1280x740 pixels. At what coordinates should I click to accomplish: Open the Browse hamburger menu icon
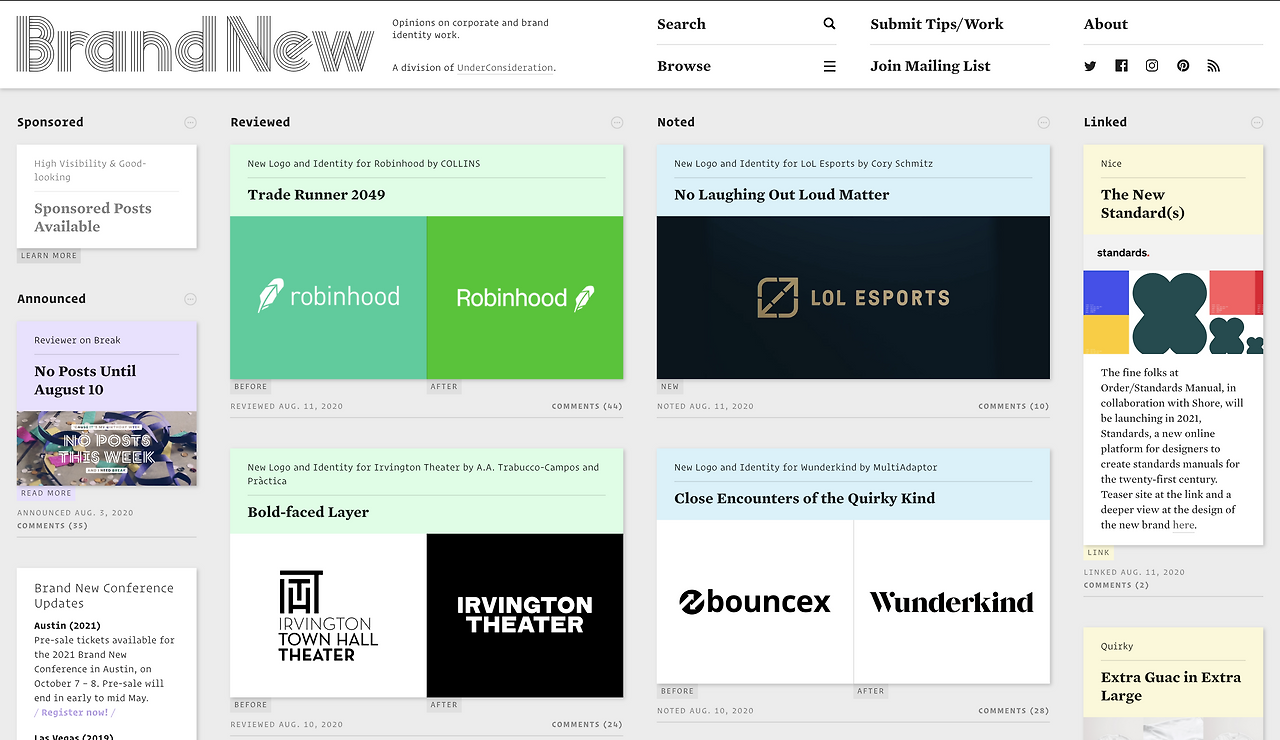click(x=829, y=66)
